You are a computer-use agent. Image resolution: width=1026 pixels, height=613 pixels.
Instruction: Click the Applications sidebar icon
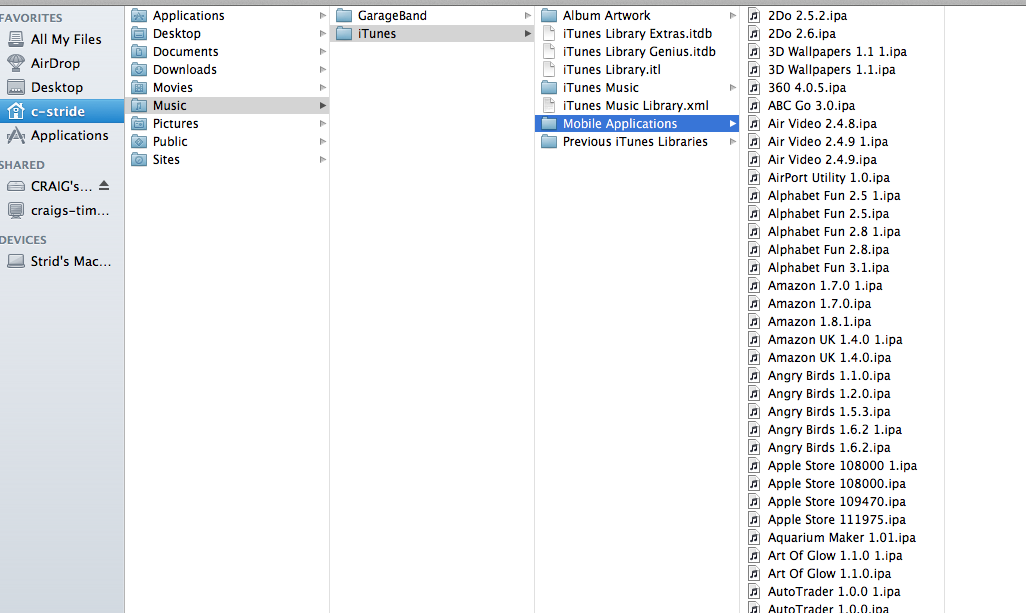(16, 135)
